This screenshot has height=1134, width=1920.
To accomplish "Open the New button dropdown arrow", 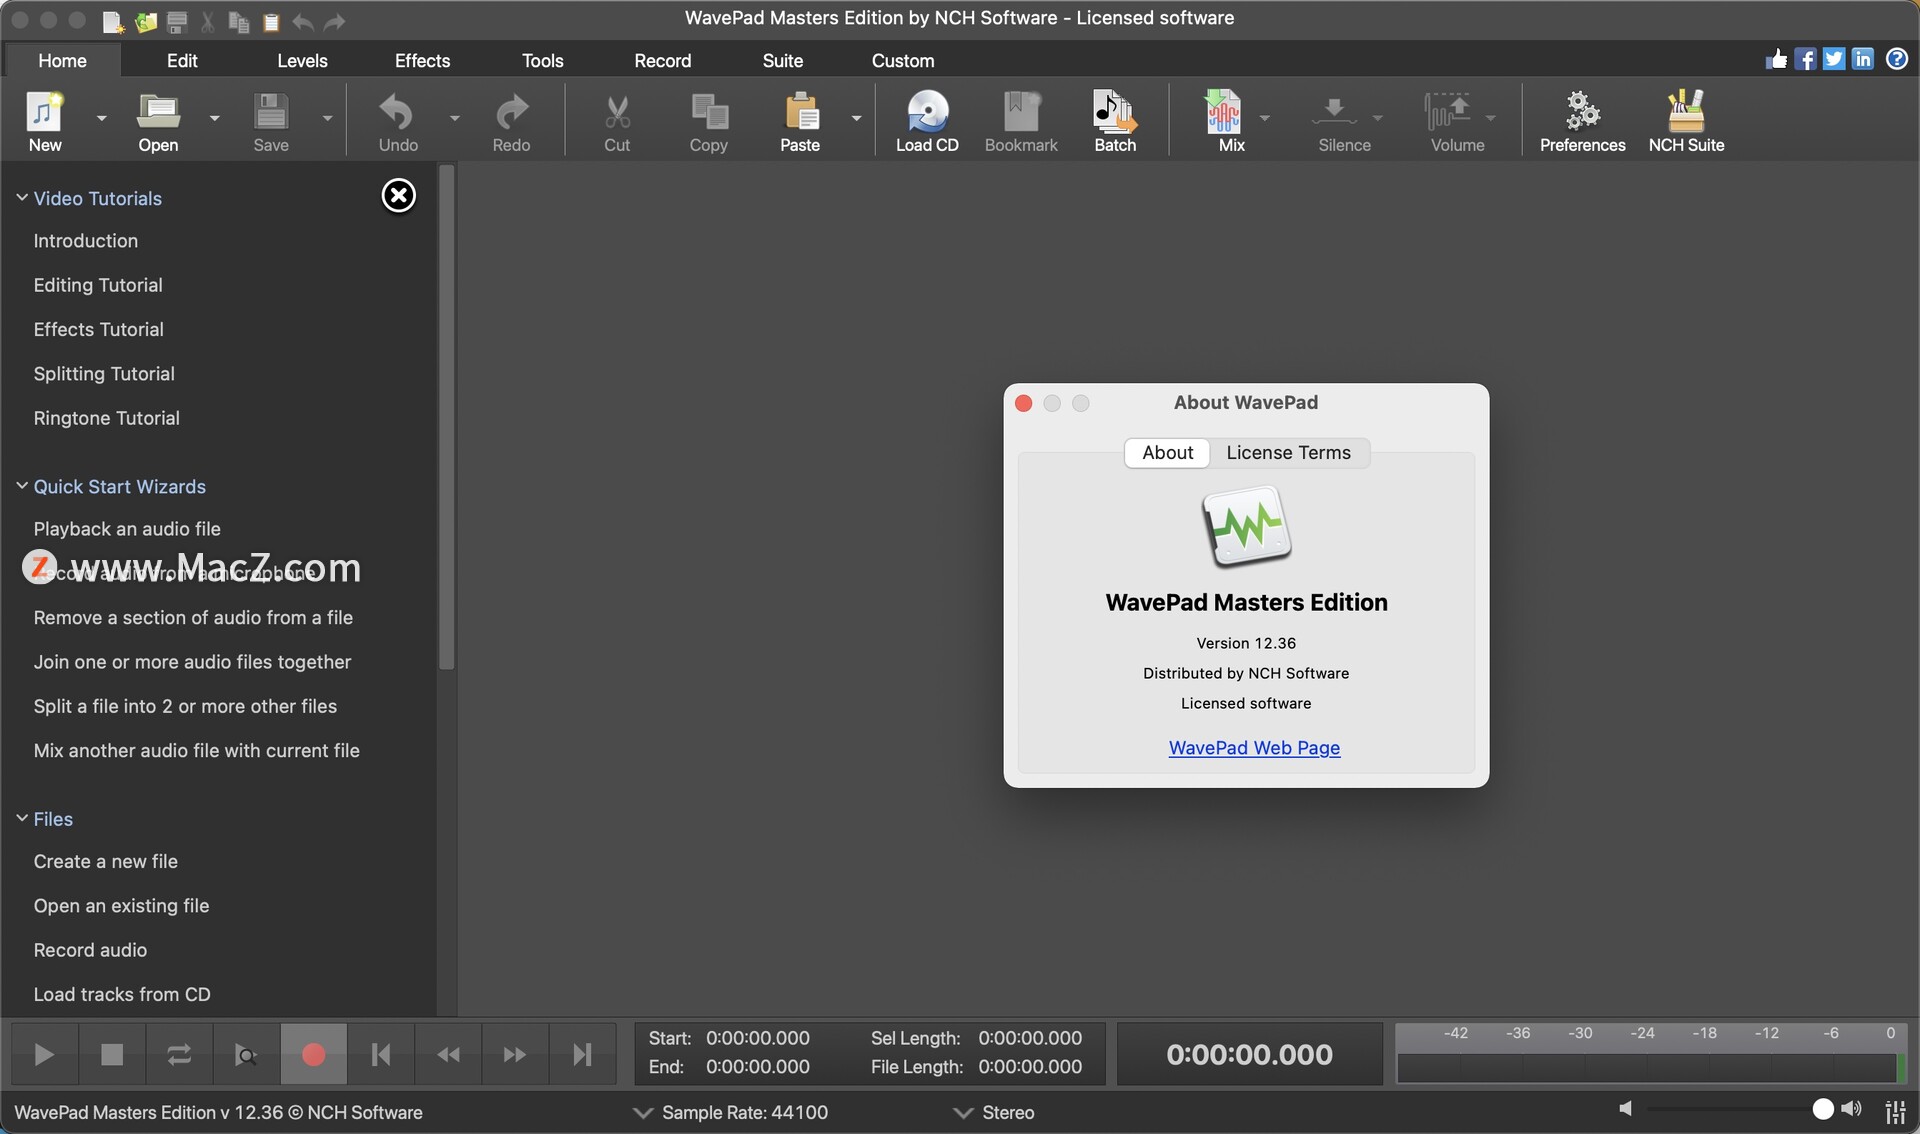I will (x=101, y=118).
